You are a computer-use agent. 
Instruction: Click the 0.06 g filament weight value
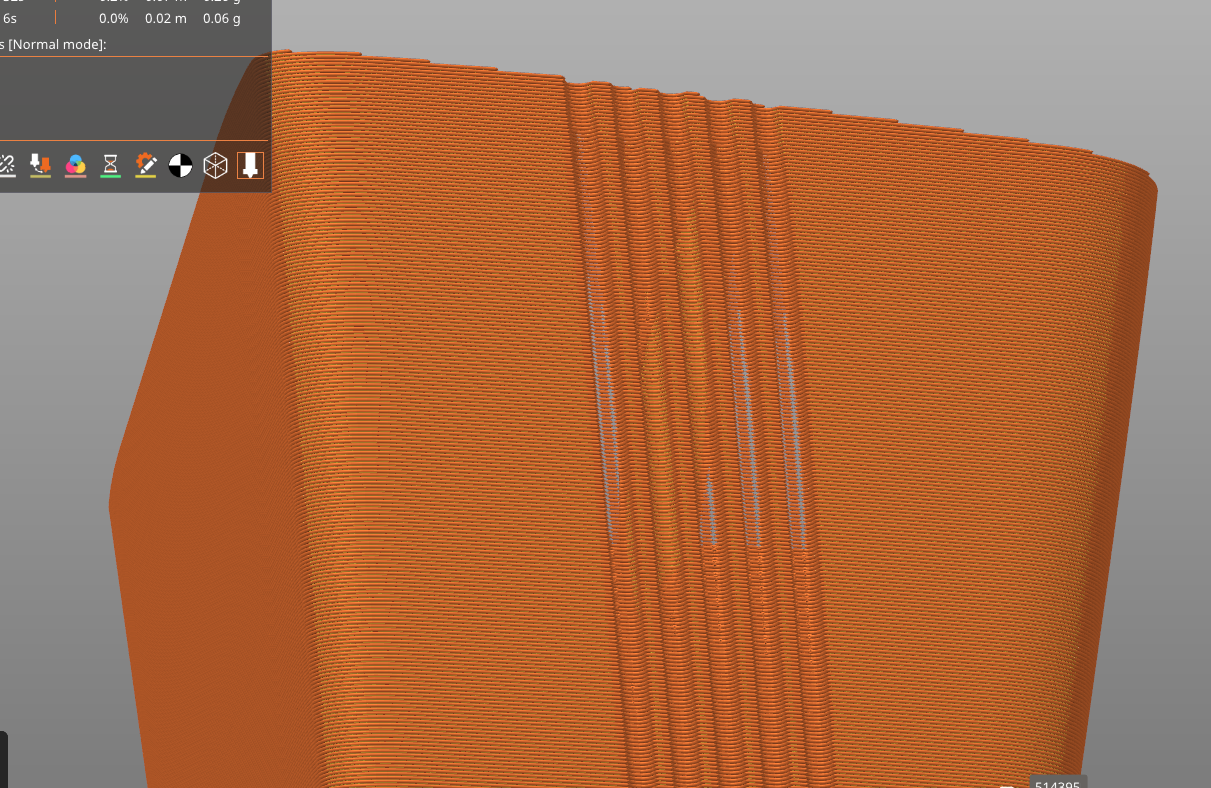221,18
